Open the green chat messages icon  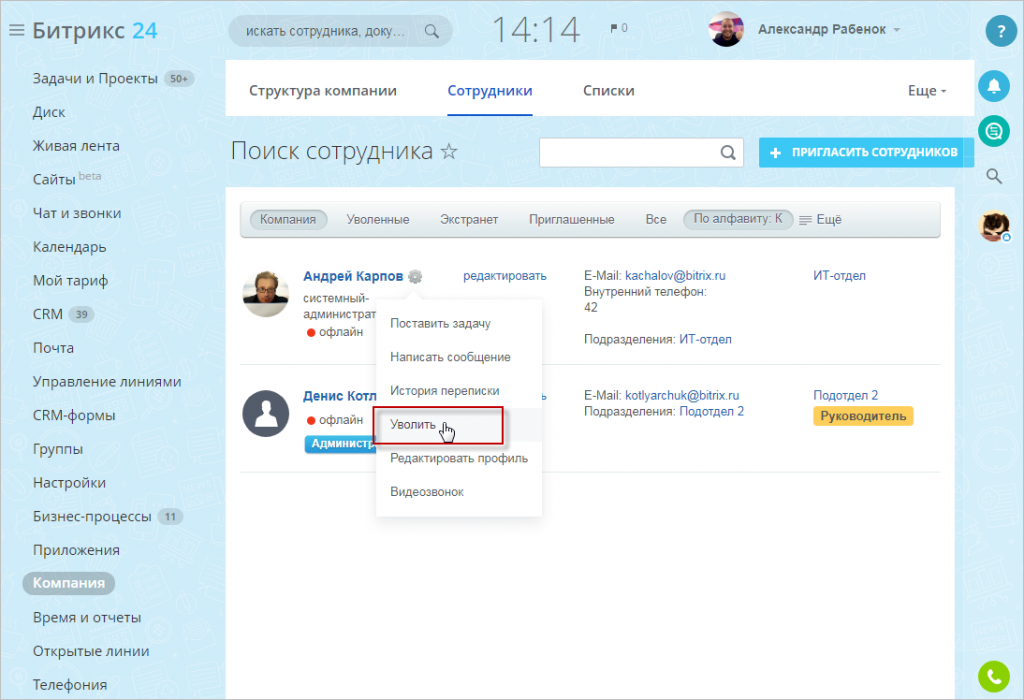pyautogui.click(x=994, y=131)
